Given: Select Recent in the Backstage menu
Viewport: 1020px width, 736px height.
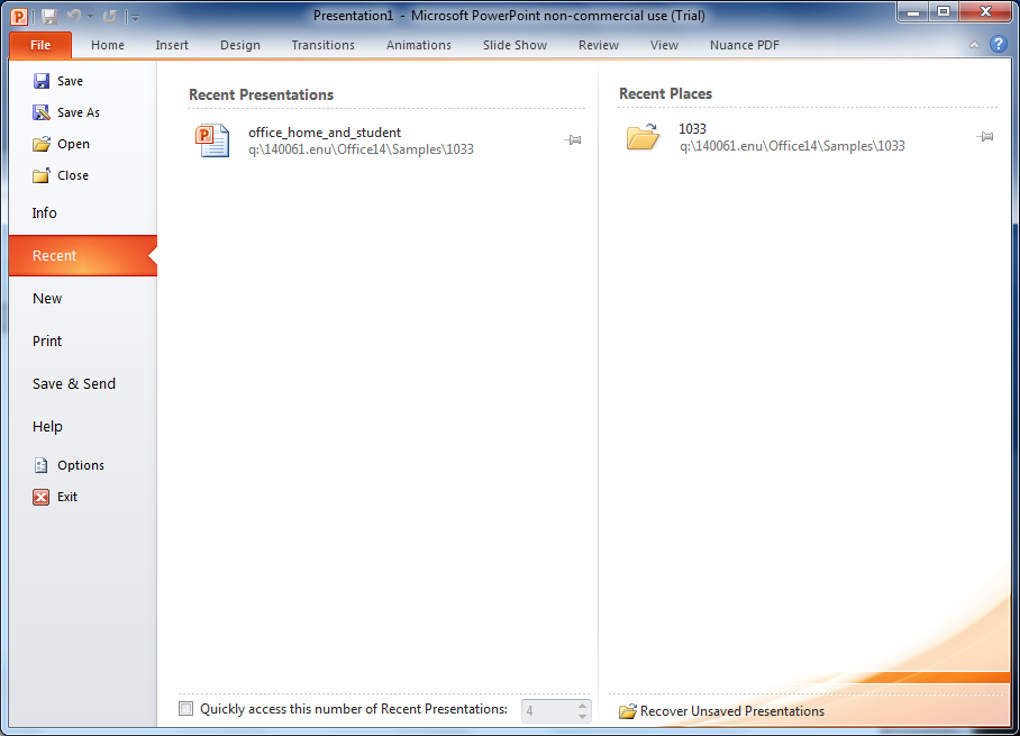Looking at the screenshot, I should 83,256.
